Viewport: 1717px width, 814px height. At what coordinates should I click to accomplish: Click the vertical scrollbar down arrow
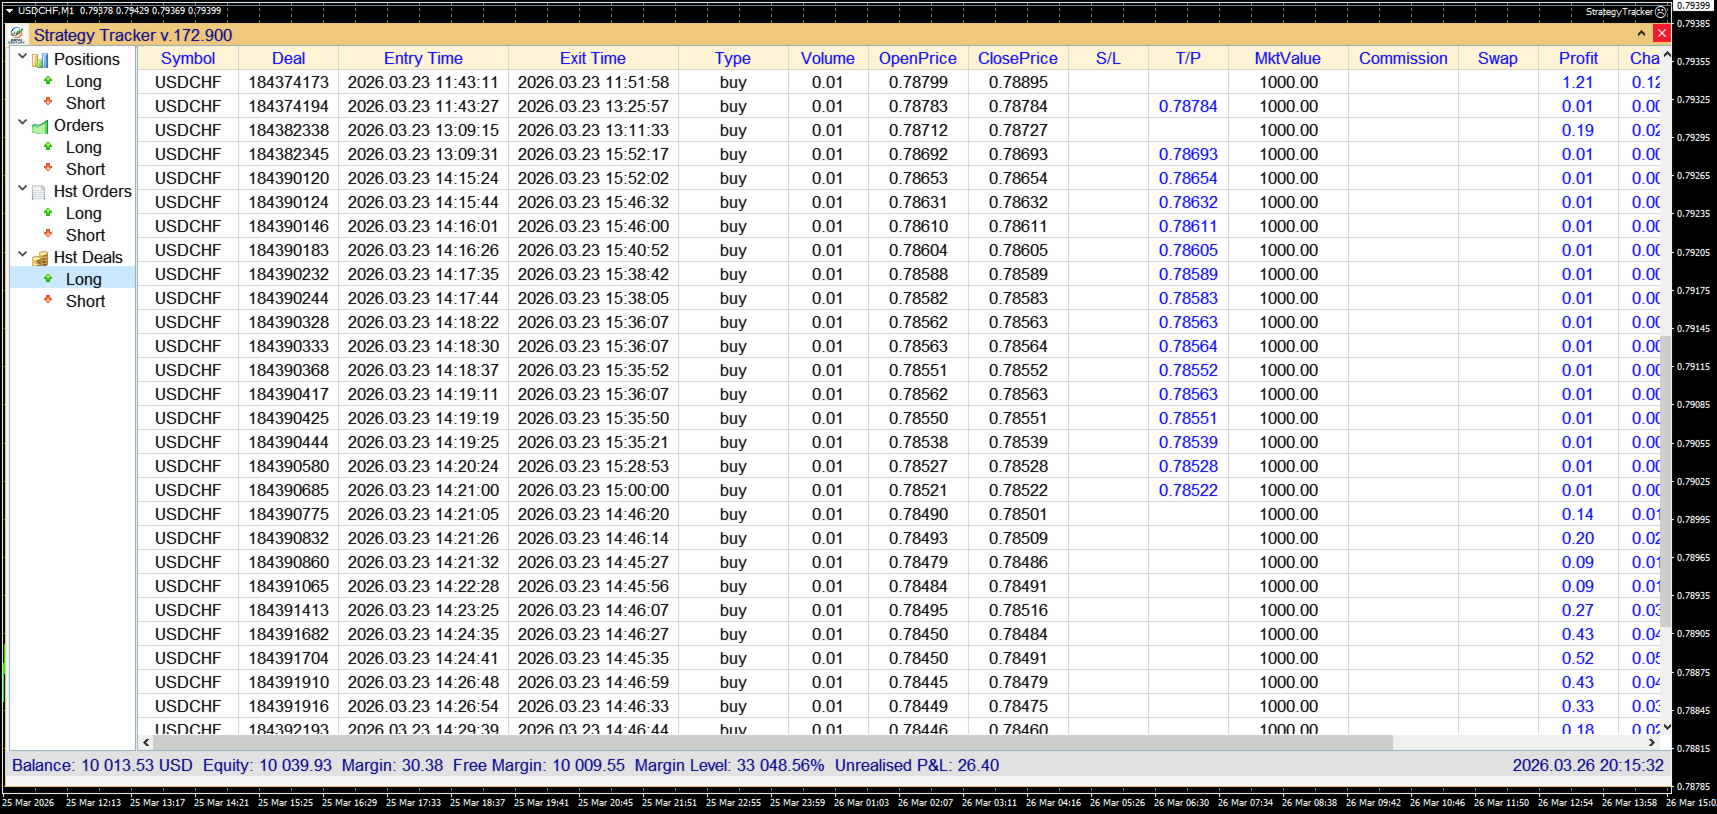pyautogui.click(x=1667, y=728)
